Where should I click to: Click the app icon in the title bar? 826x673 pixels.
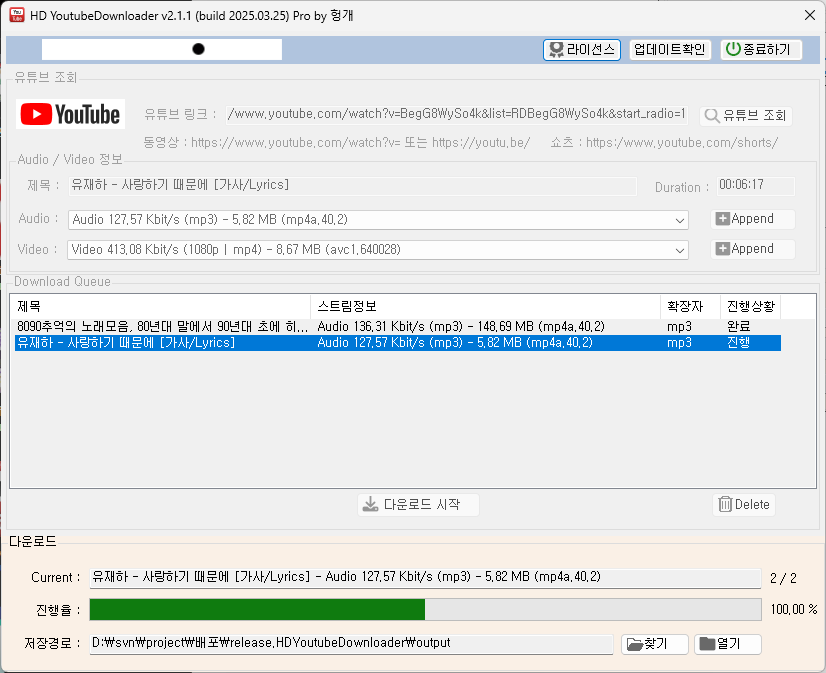tap(16, 15)
